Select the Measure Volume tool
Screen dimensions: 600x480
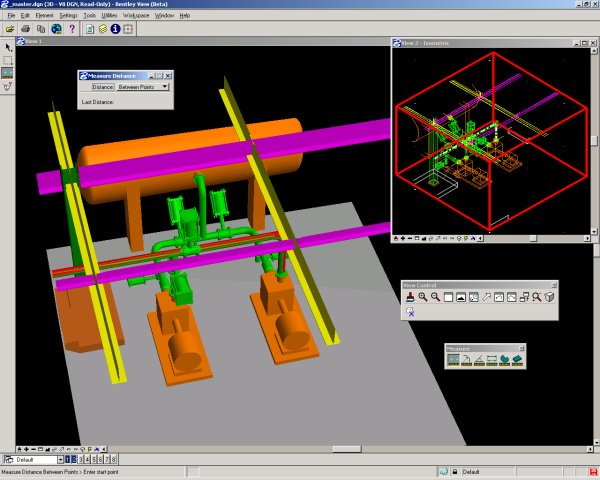(x=518, y=360)
